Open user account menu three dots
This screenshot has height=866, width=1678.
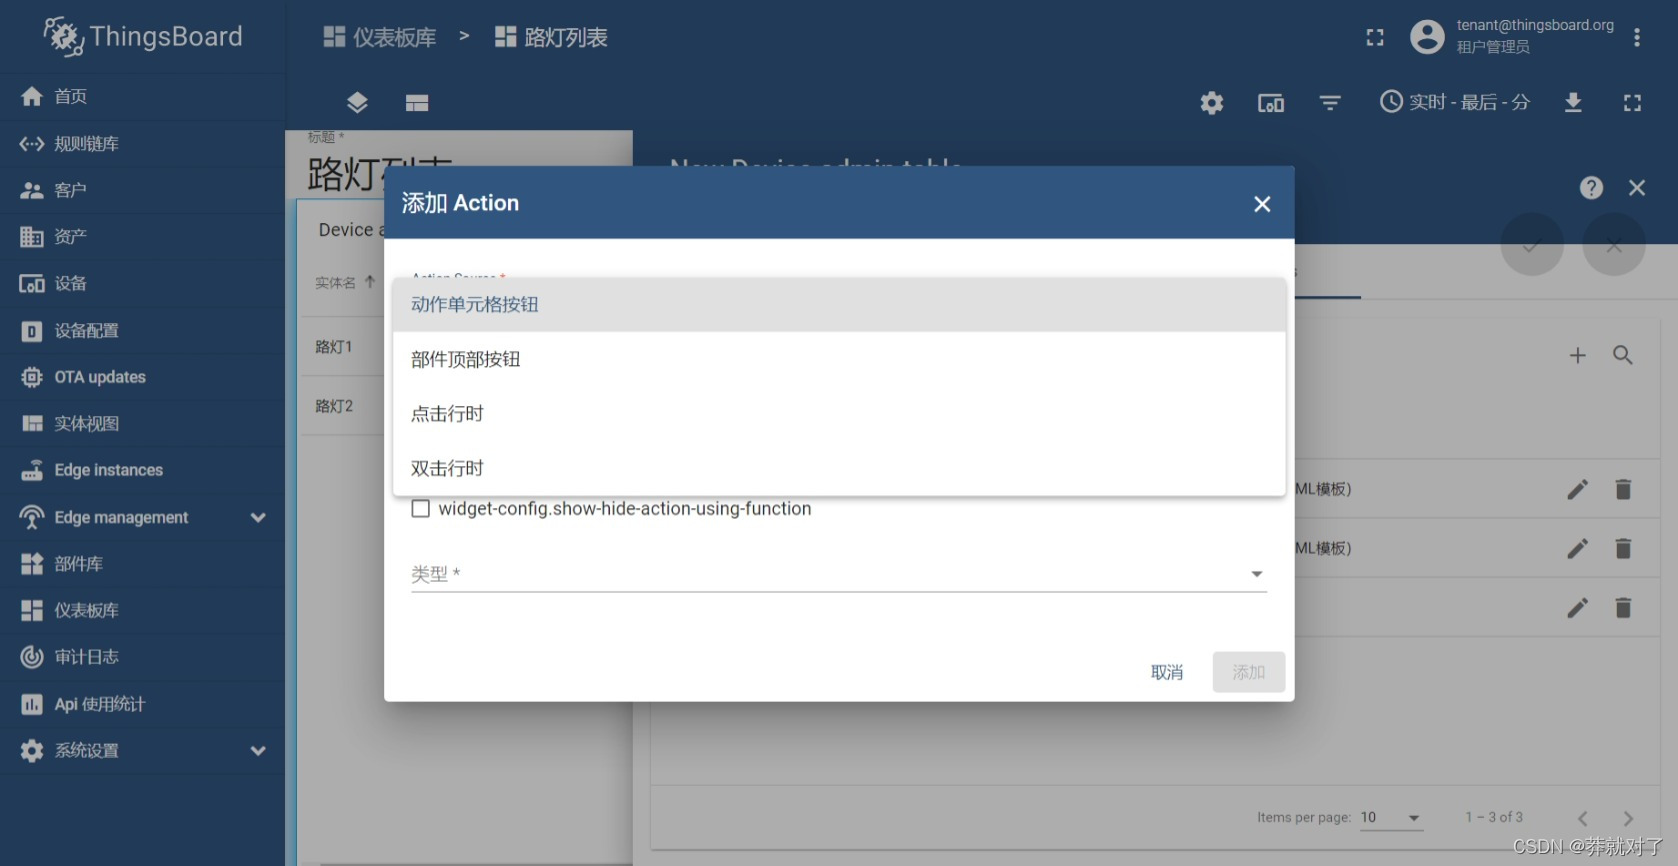point(1637,37)
